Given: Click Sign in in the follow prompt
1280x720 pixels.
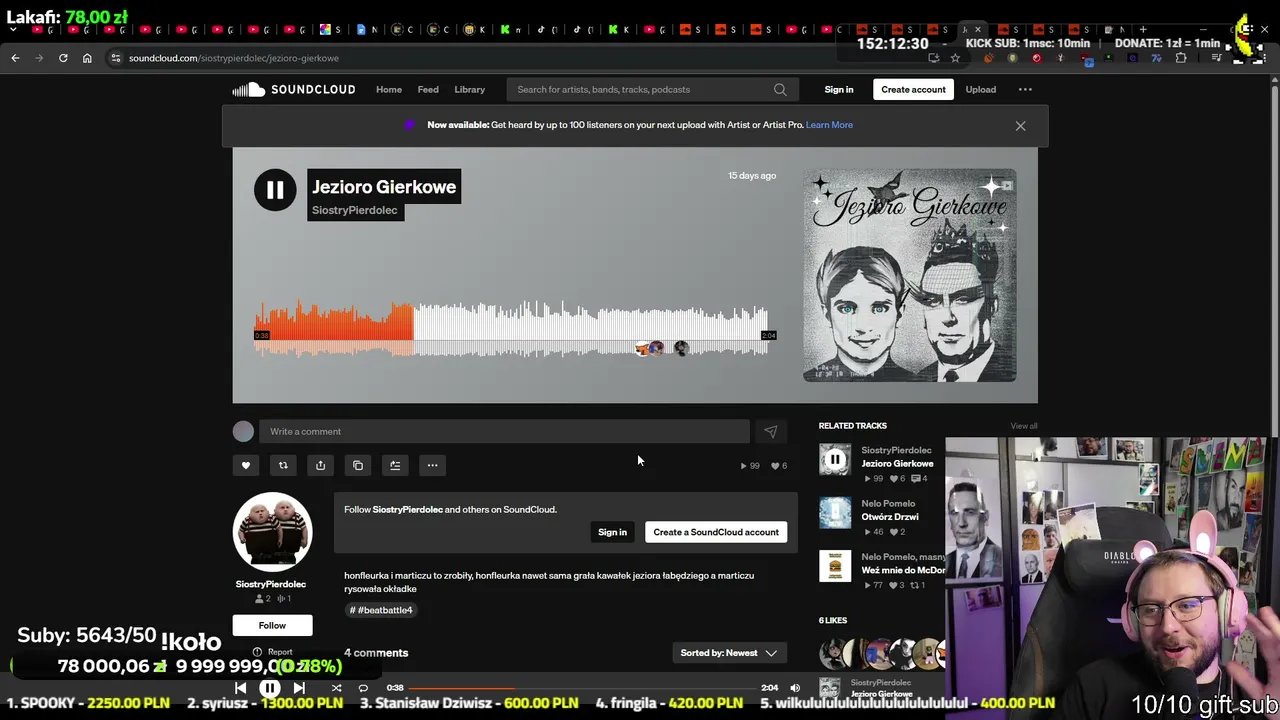Looking at the screenshot, I should pyautogui.click(x=612, y=532).
